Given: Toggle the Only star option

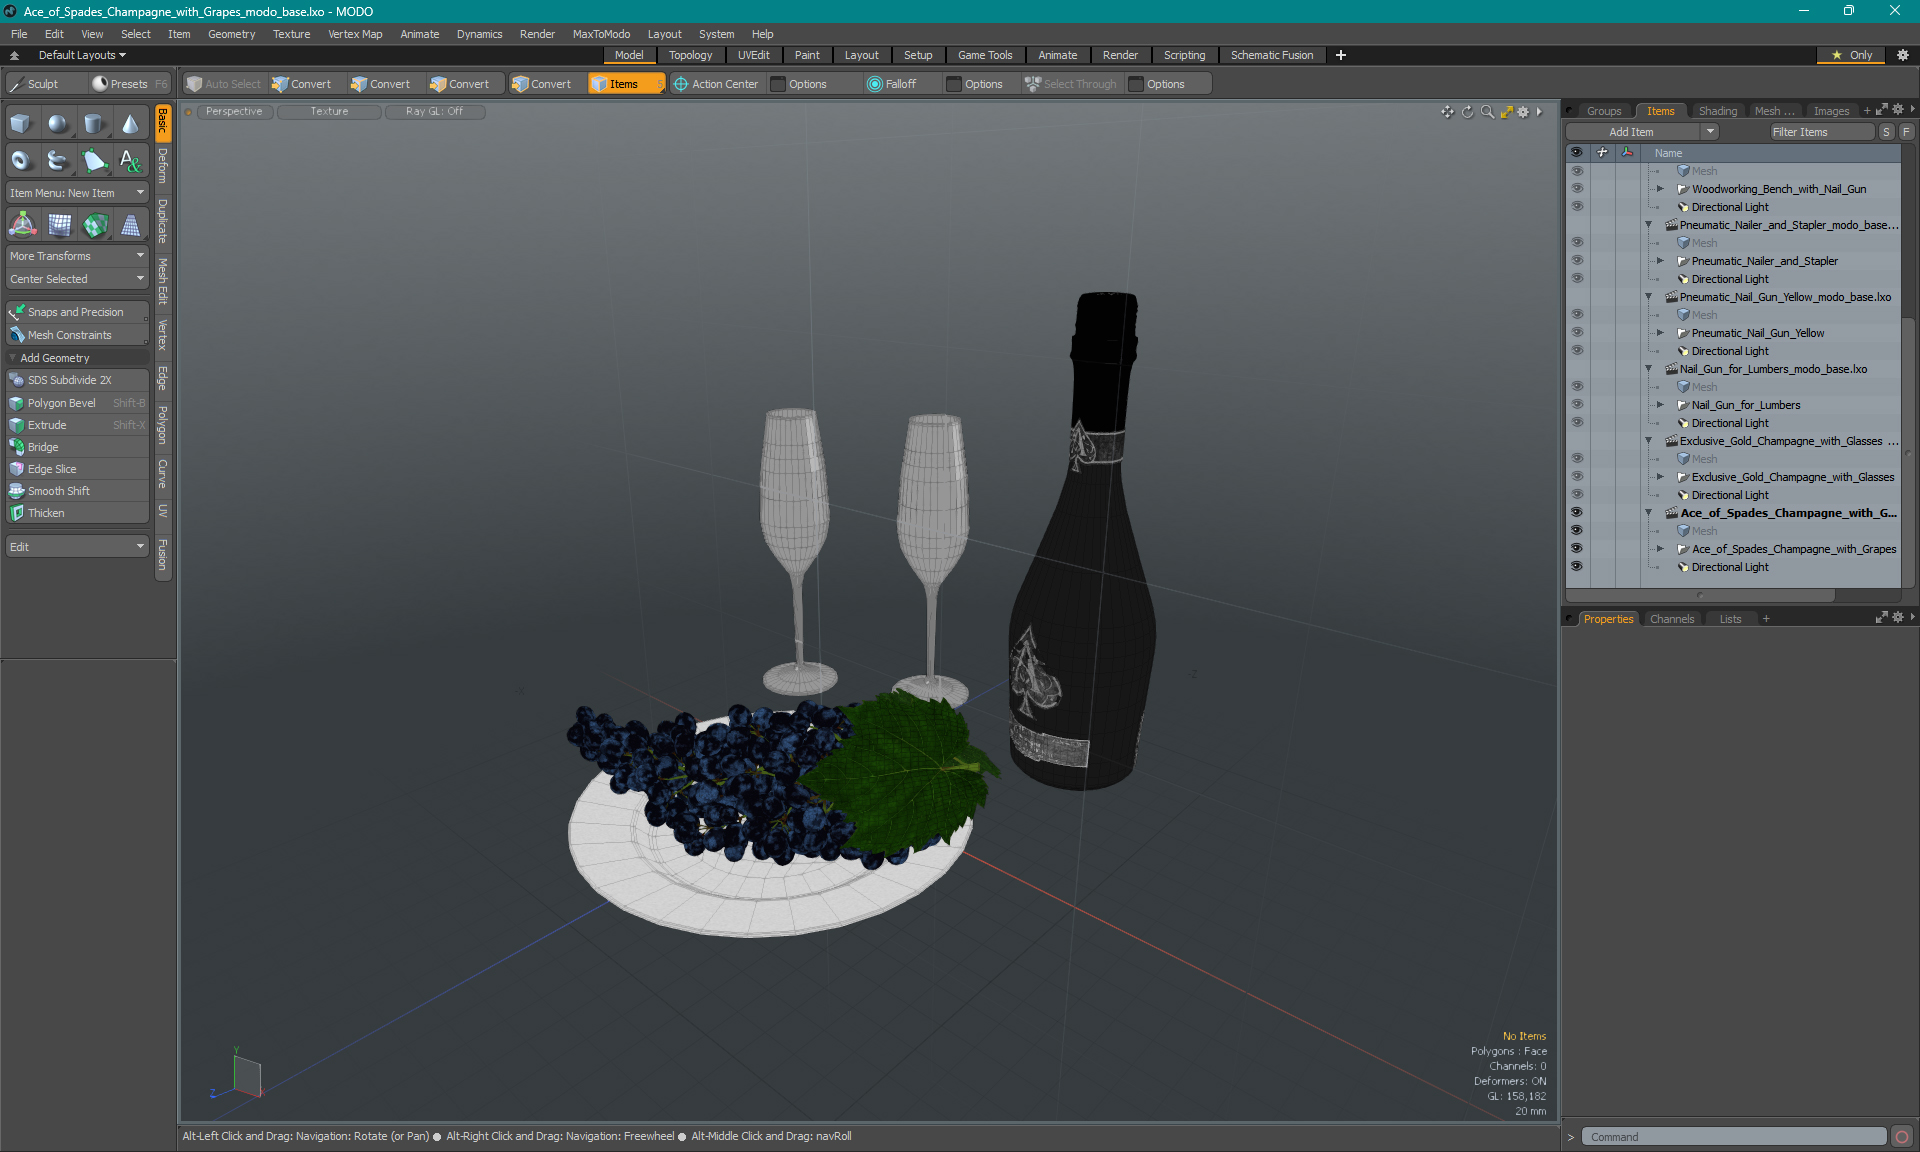Looking at the screenshot, I should pyautogui.click(x=1851, y=55).
